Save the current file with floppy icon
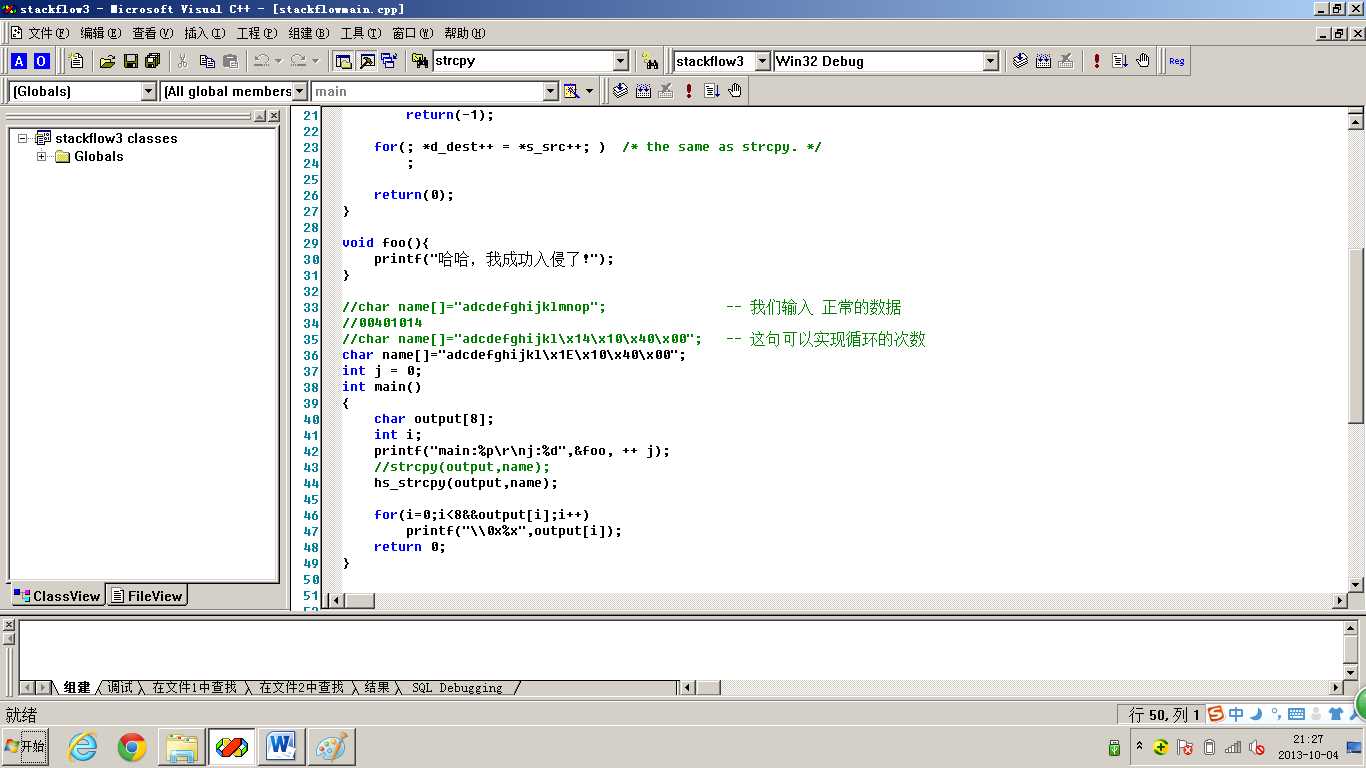1366x768 pixels. [x=130, y=61]
